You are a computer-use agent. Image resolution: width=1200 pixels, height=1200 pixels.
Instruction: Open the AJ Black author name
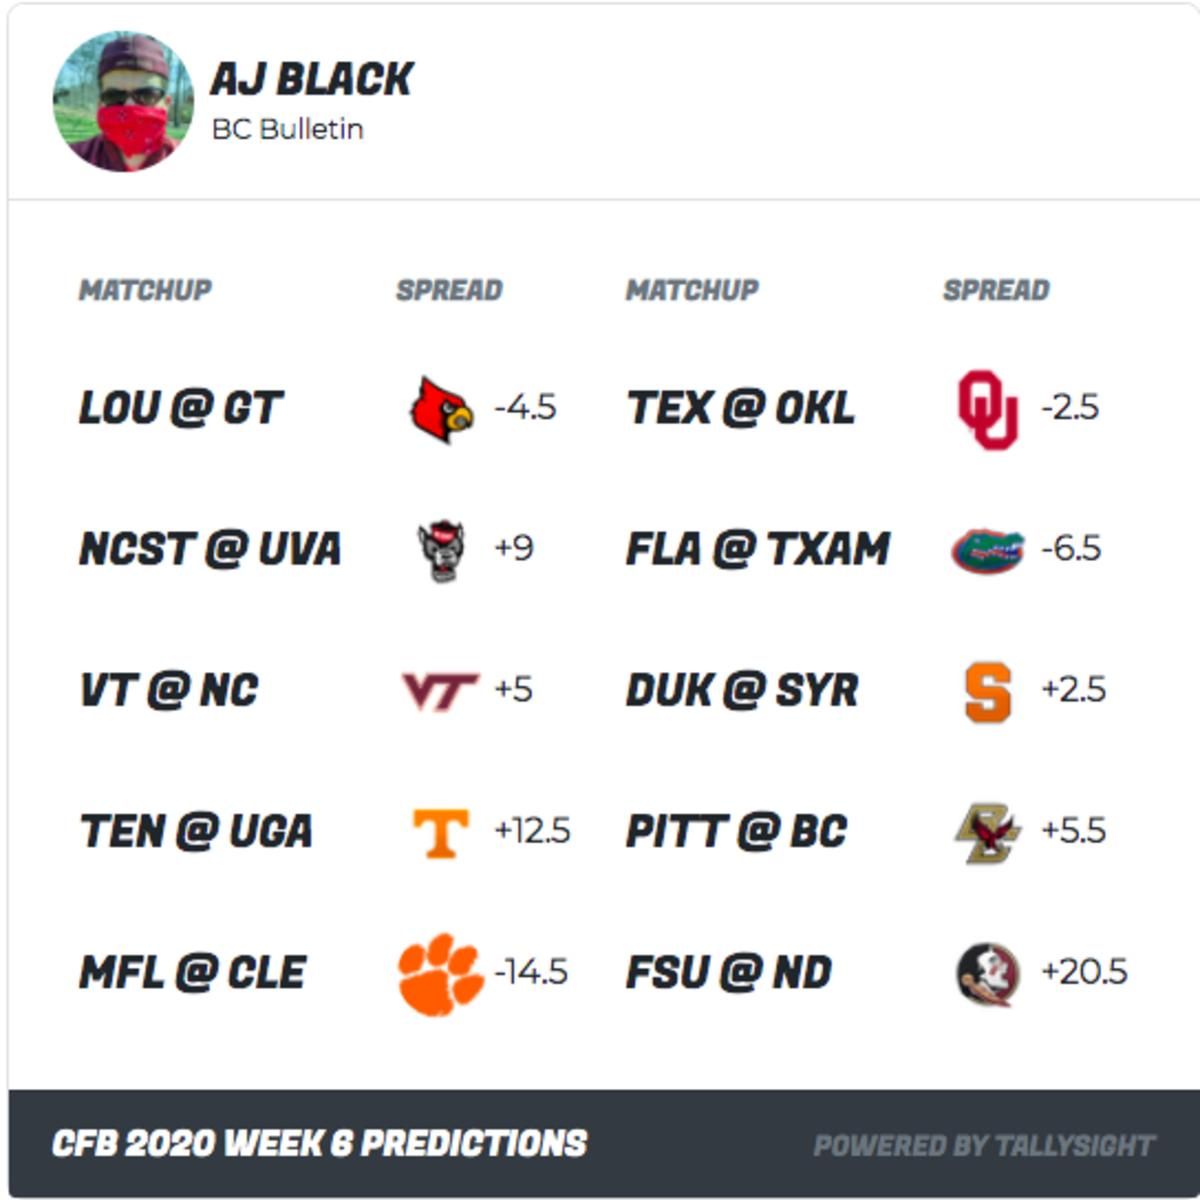(312, 80)
